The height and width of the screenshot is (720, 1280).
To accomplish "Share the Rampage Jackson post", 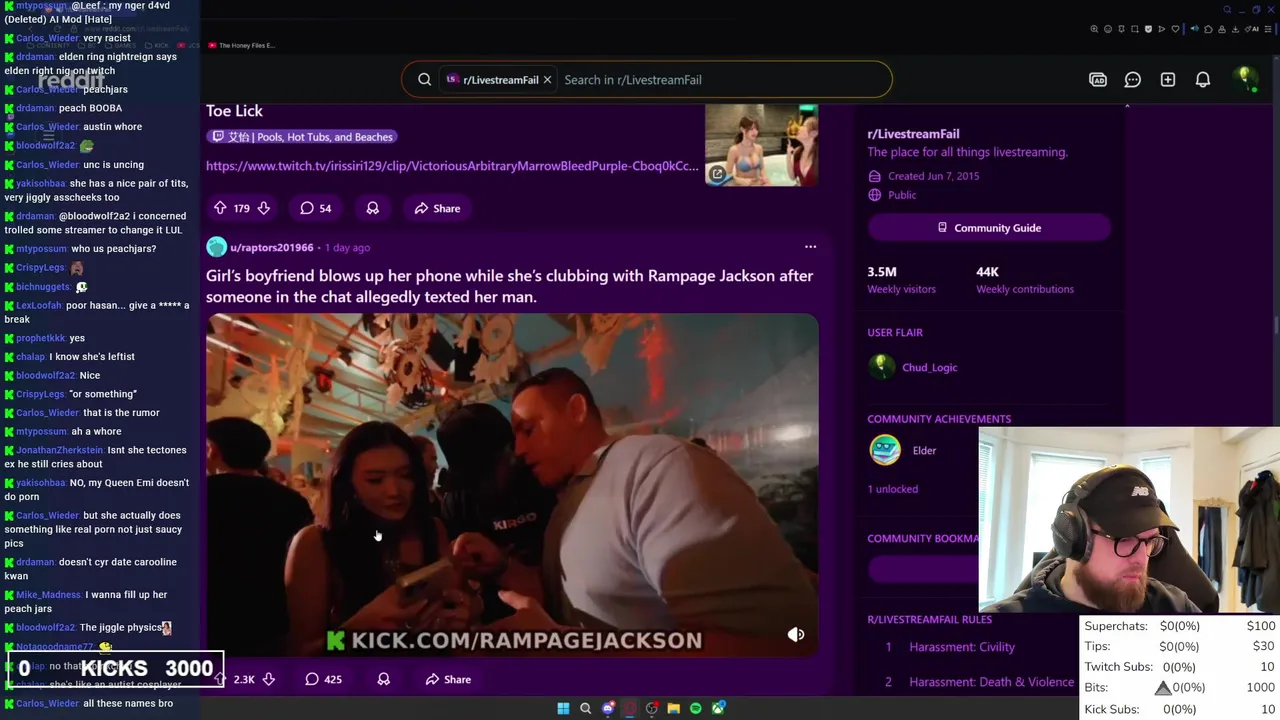I will pyautogui.click(x=448, y=679).
